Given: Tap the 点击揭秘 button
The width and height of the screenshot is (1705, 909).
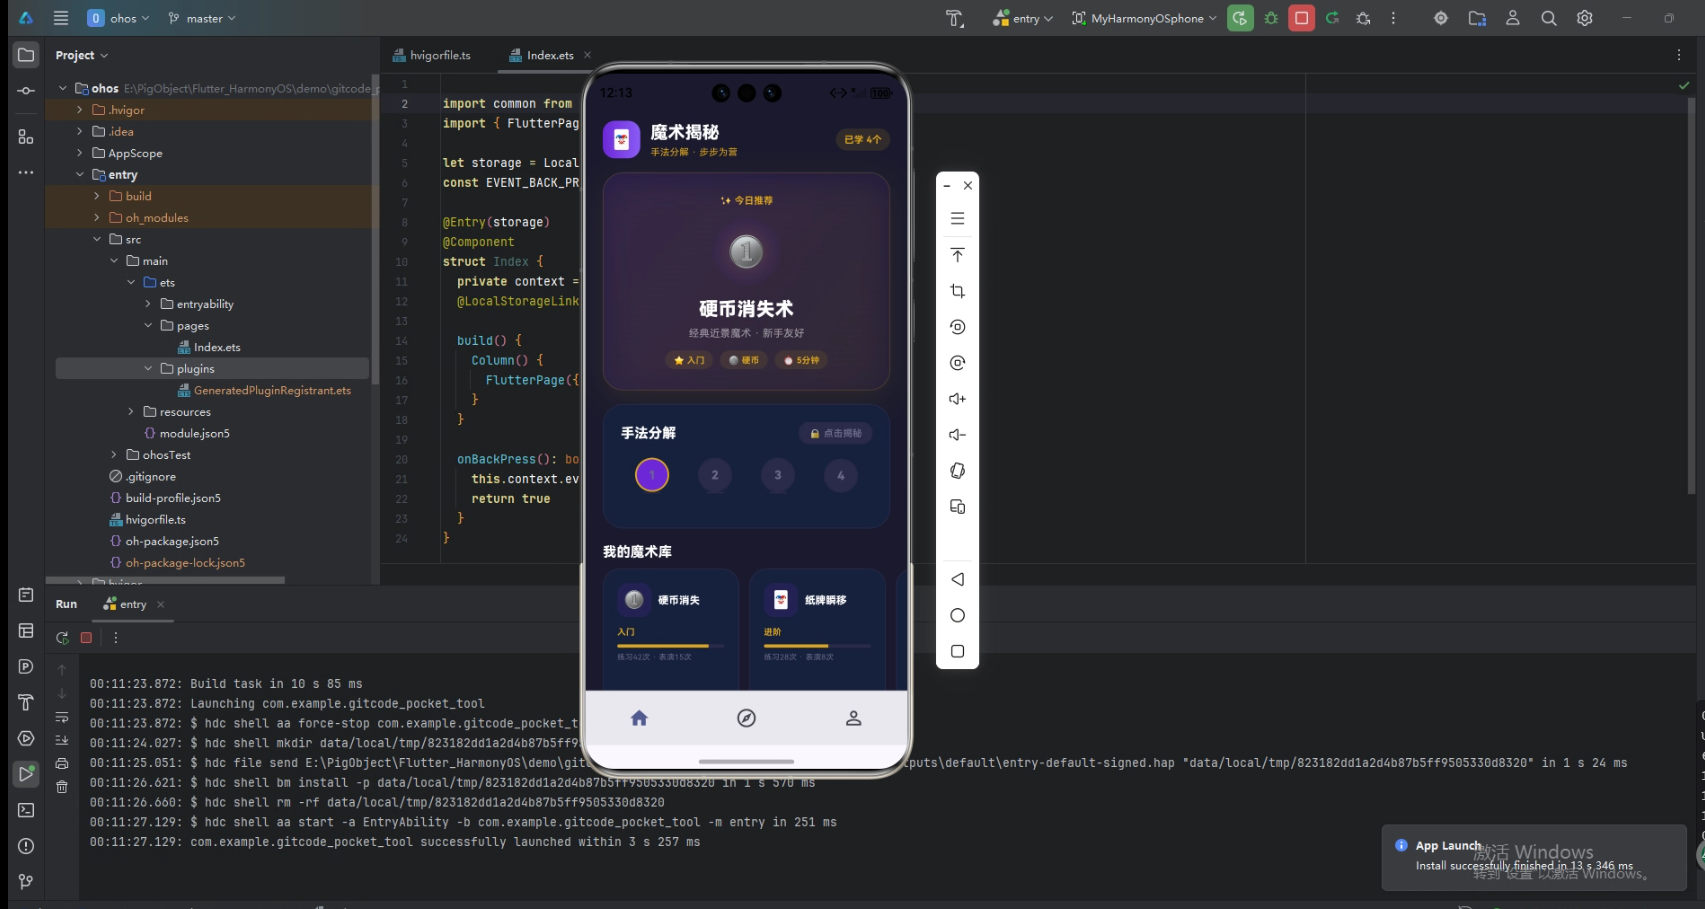Looking at the screenshot, I should (835, 433).
